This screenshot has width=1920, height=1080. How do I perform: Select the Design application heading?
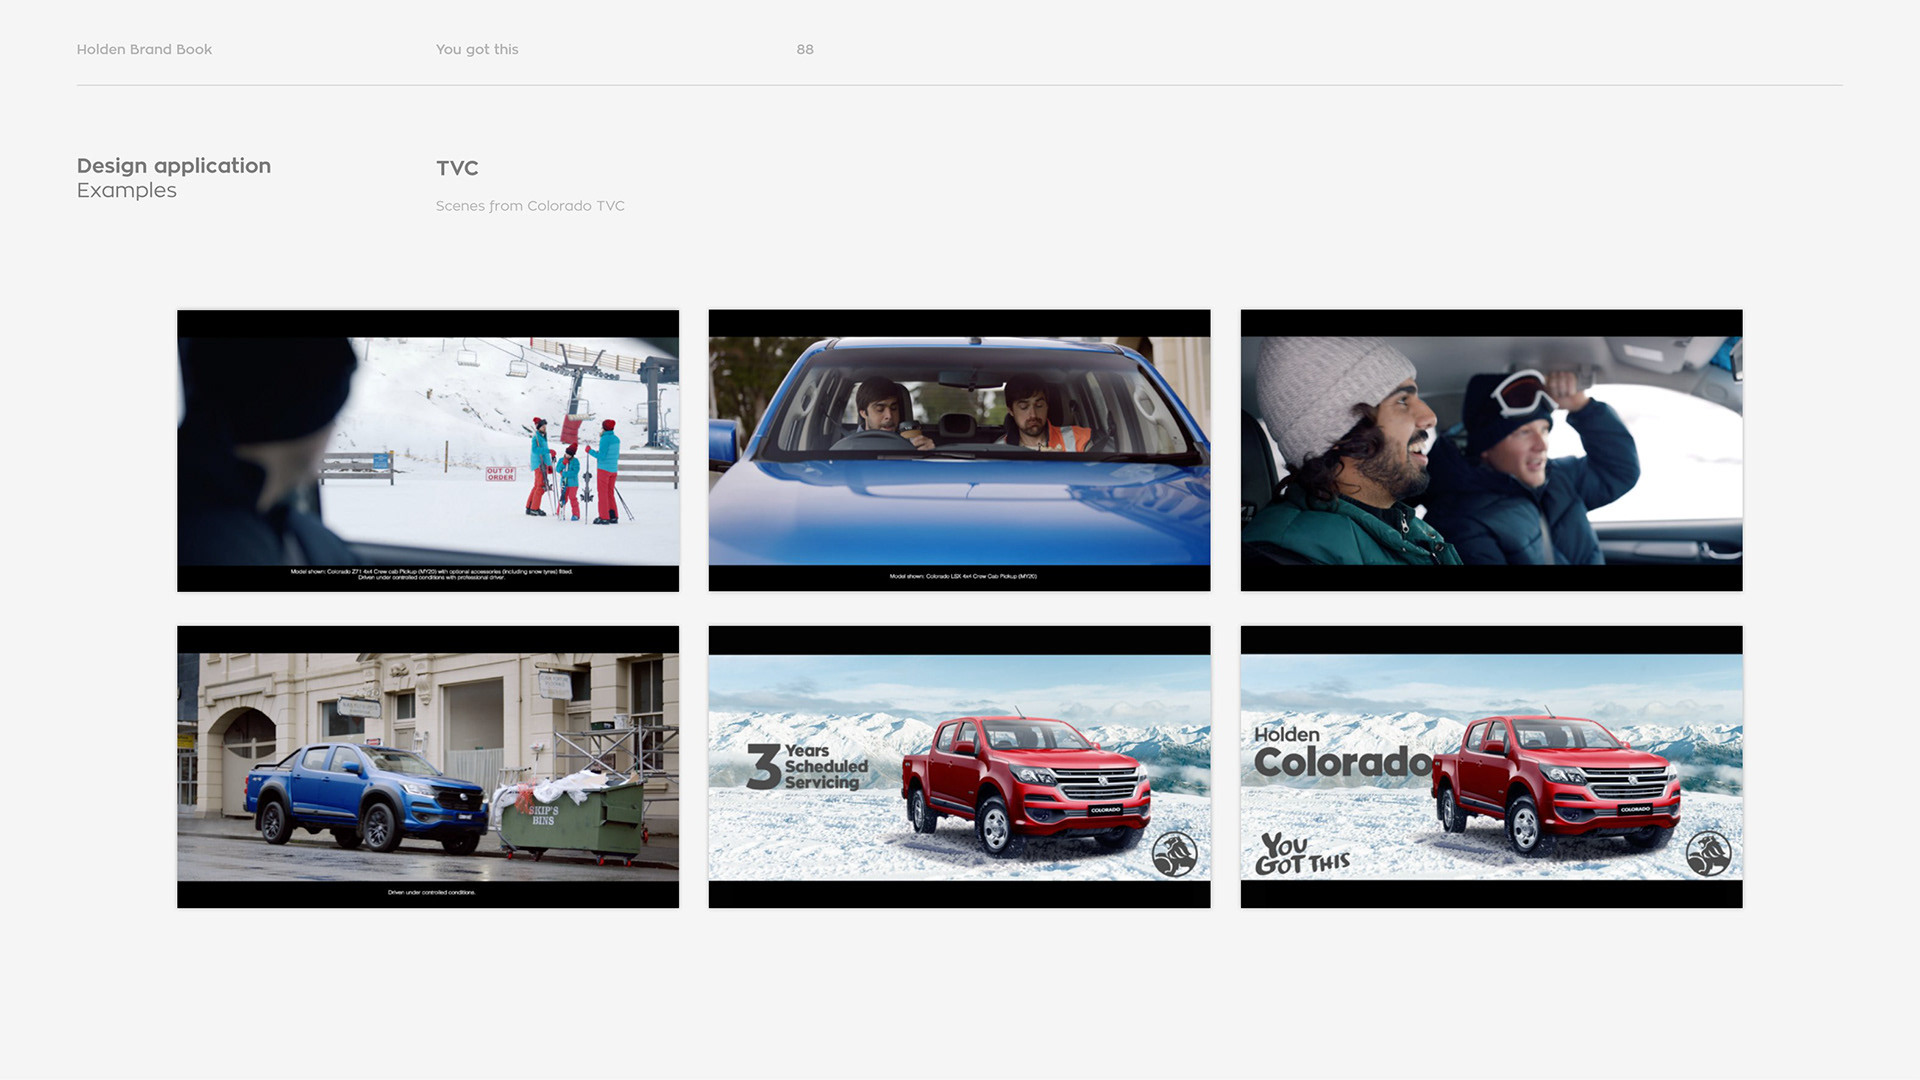(174, 166)
